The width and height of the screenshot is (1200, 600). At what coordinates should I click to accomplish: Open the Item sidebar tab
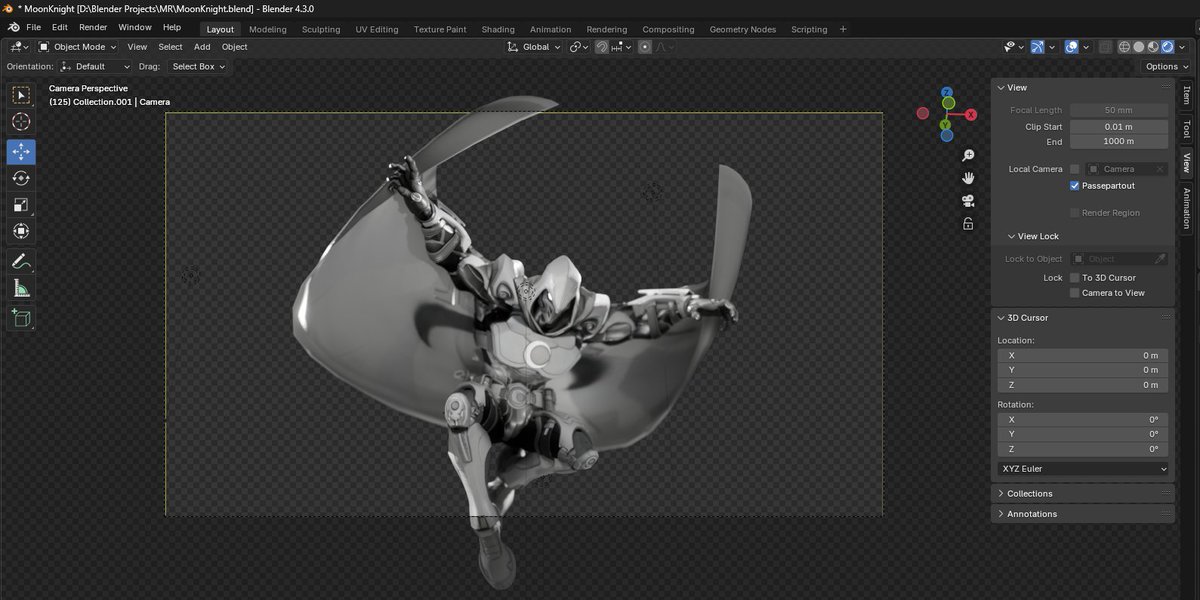1187,96
